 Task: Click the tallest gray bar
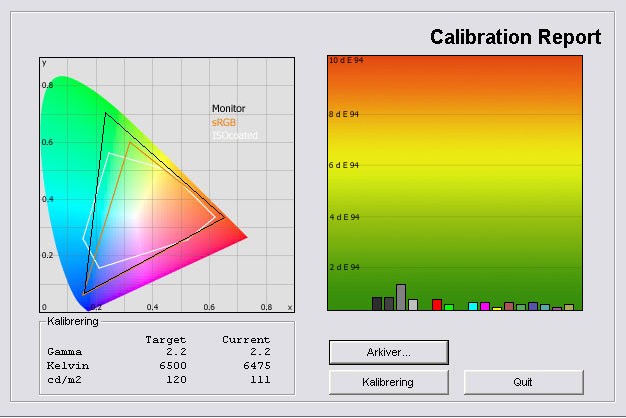[401, 297]
